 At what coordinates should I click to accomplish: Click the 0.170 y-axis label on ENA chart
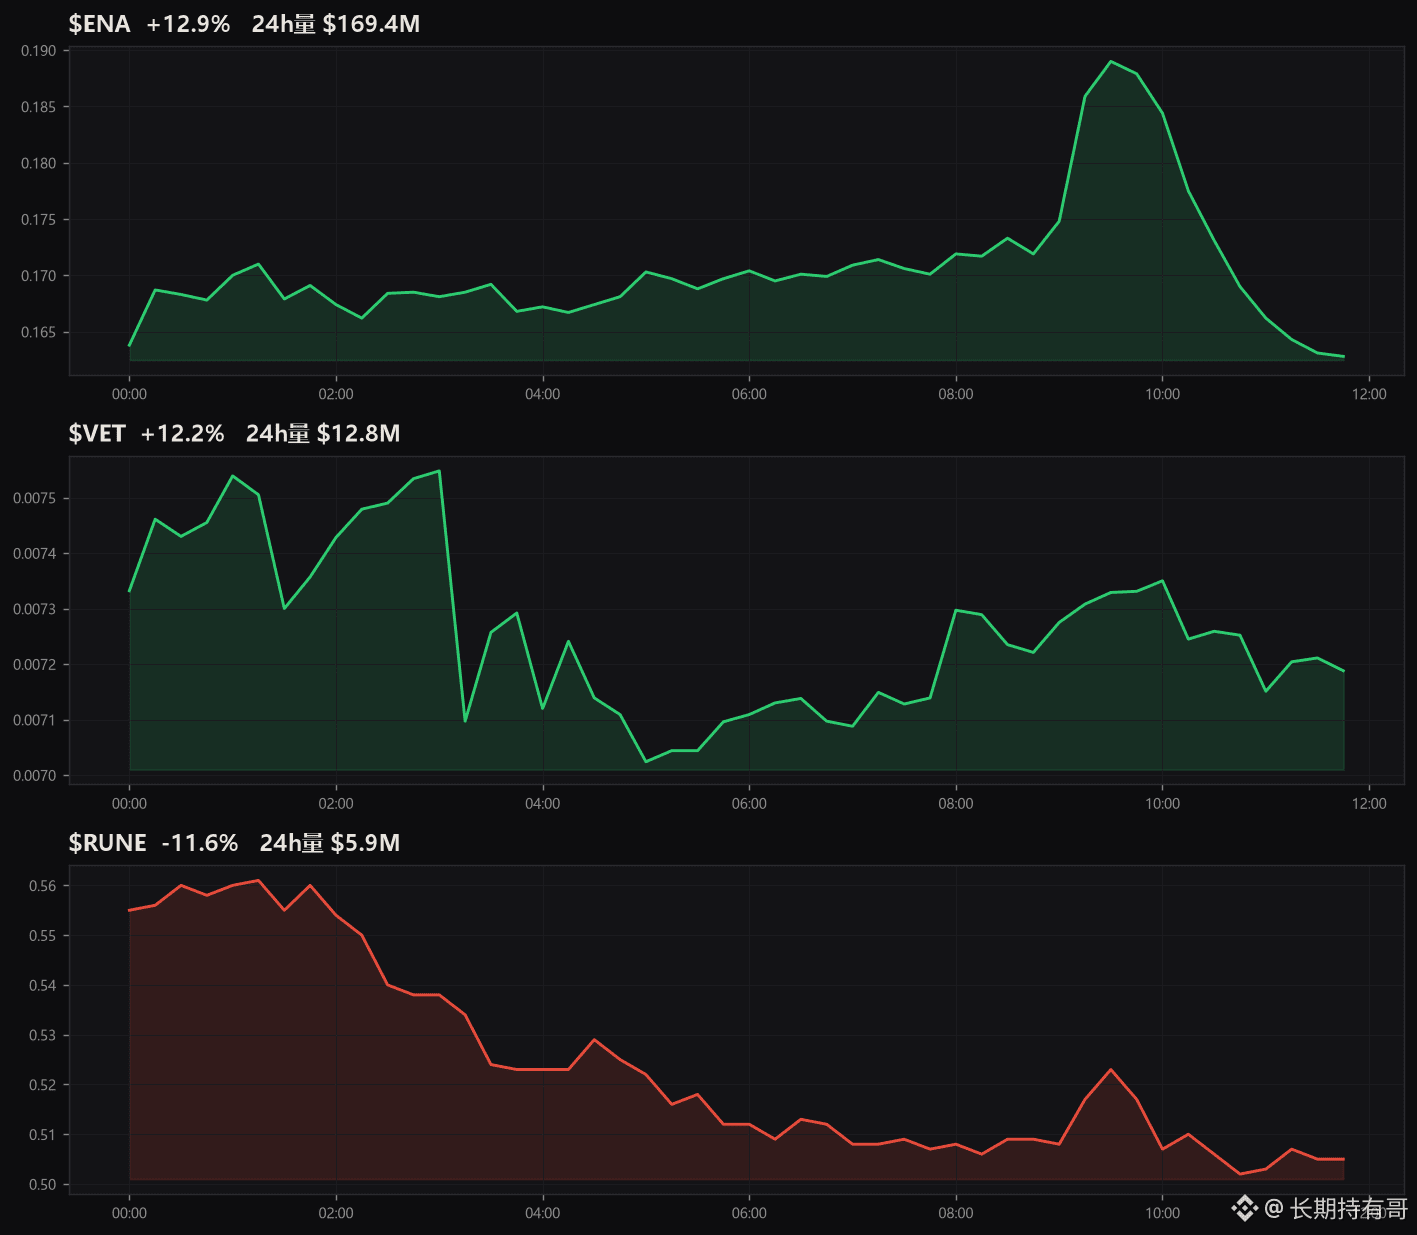[x=38, y=276]
